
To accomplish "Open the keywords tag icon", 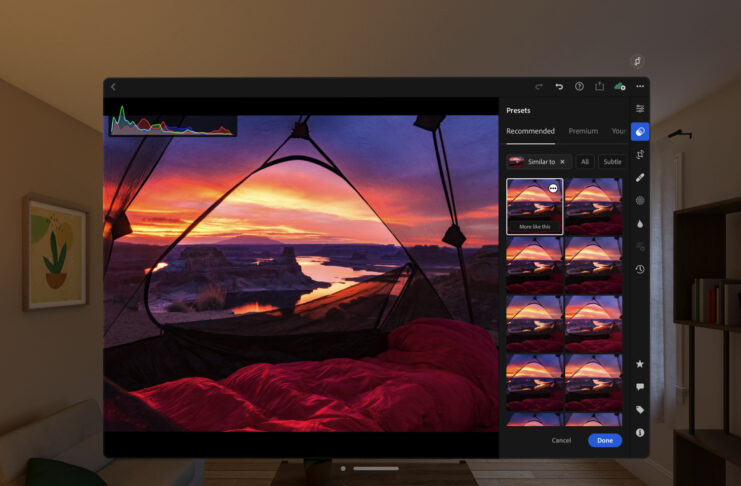I will coord(640,409).
